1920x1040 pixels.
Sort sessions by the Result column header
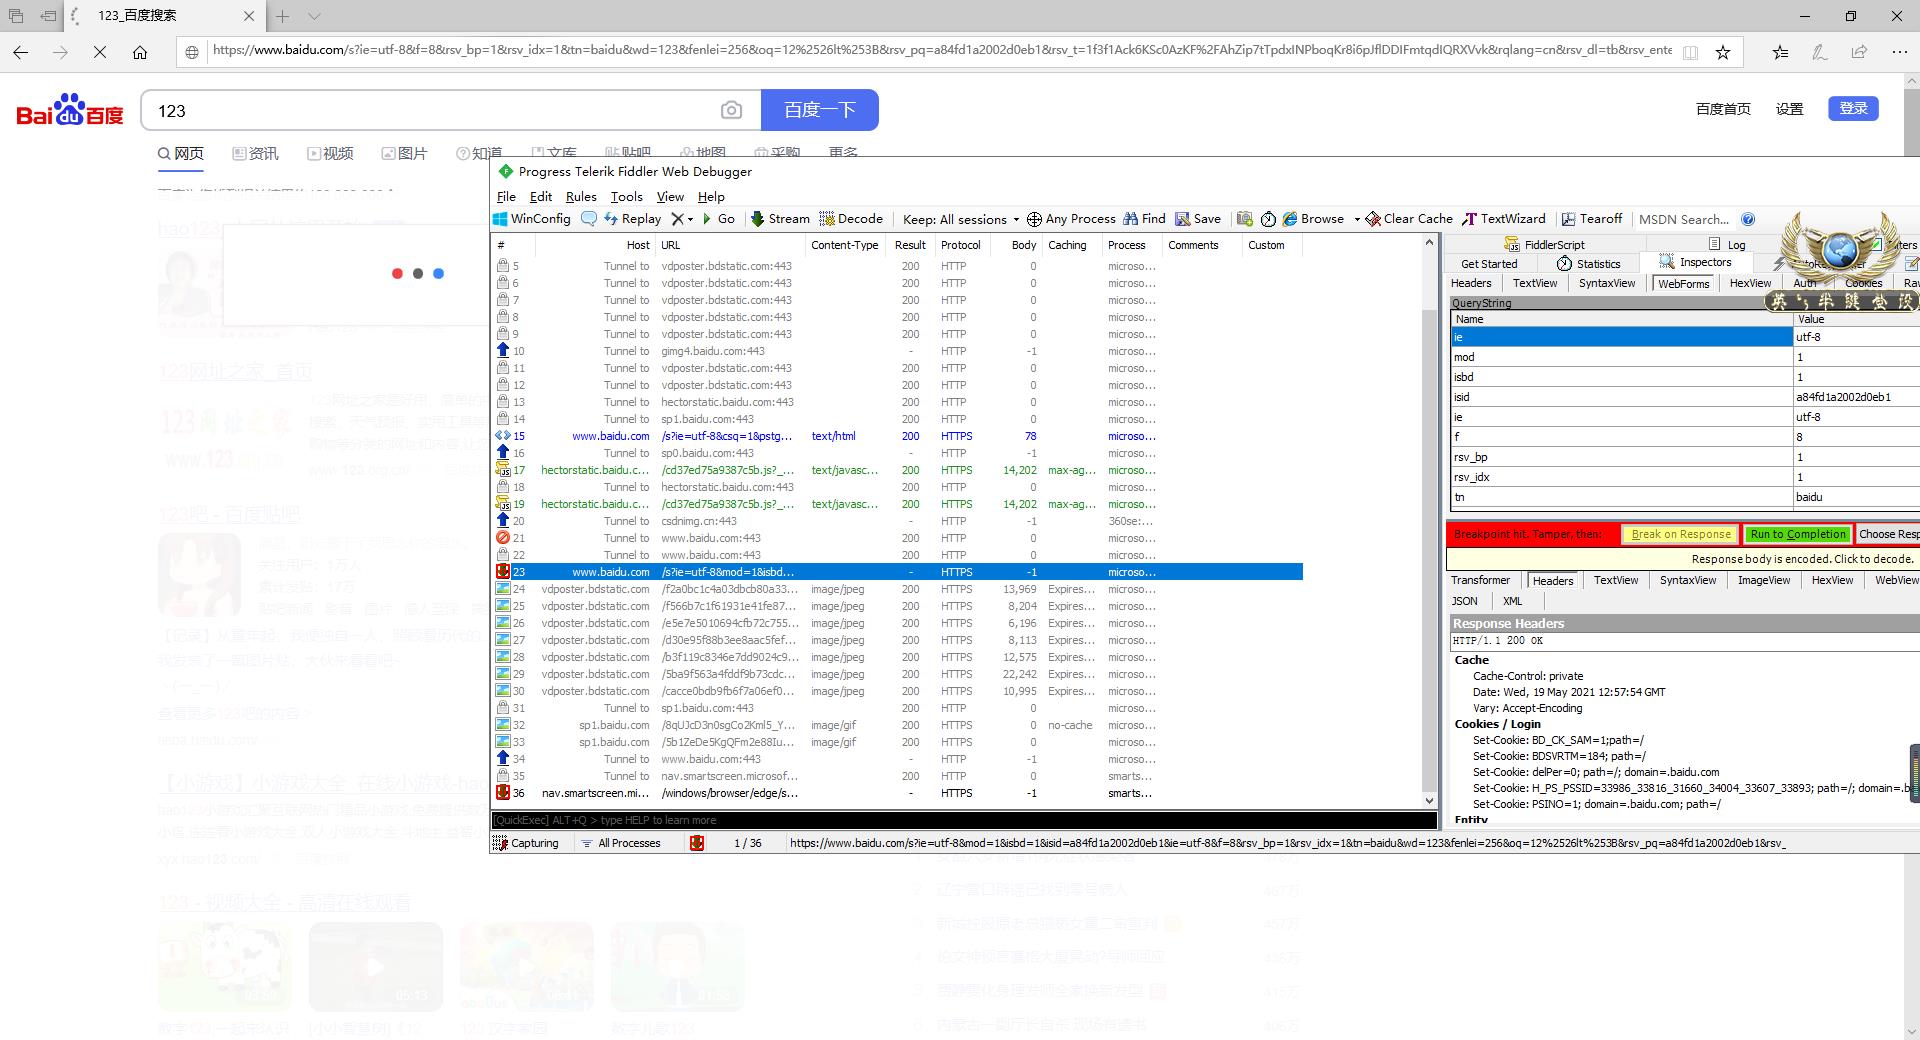click(x=909, y=245)
